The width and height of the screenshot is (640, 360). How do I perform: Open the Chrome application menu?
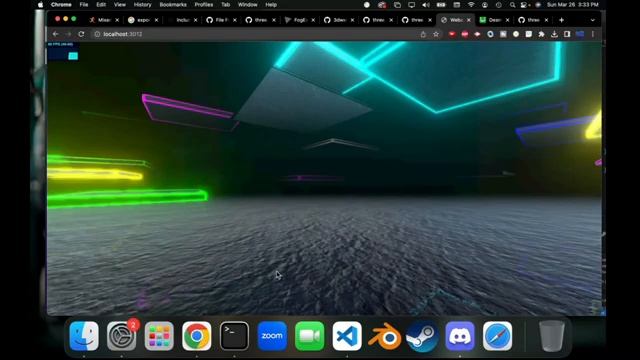point(61,5)
